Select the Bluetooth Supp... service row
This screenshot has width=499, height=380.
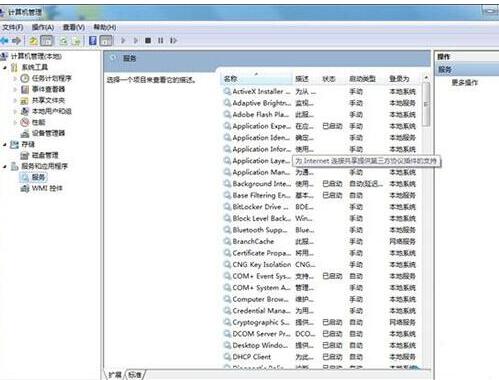click(x=320, y=230)
